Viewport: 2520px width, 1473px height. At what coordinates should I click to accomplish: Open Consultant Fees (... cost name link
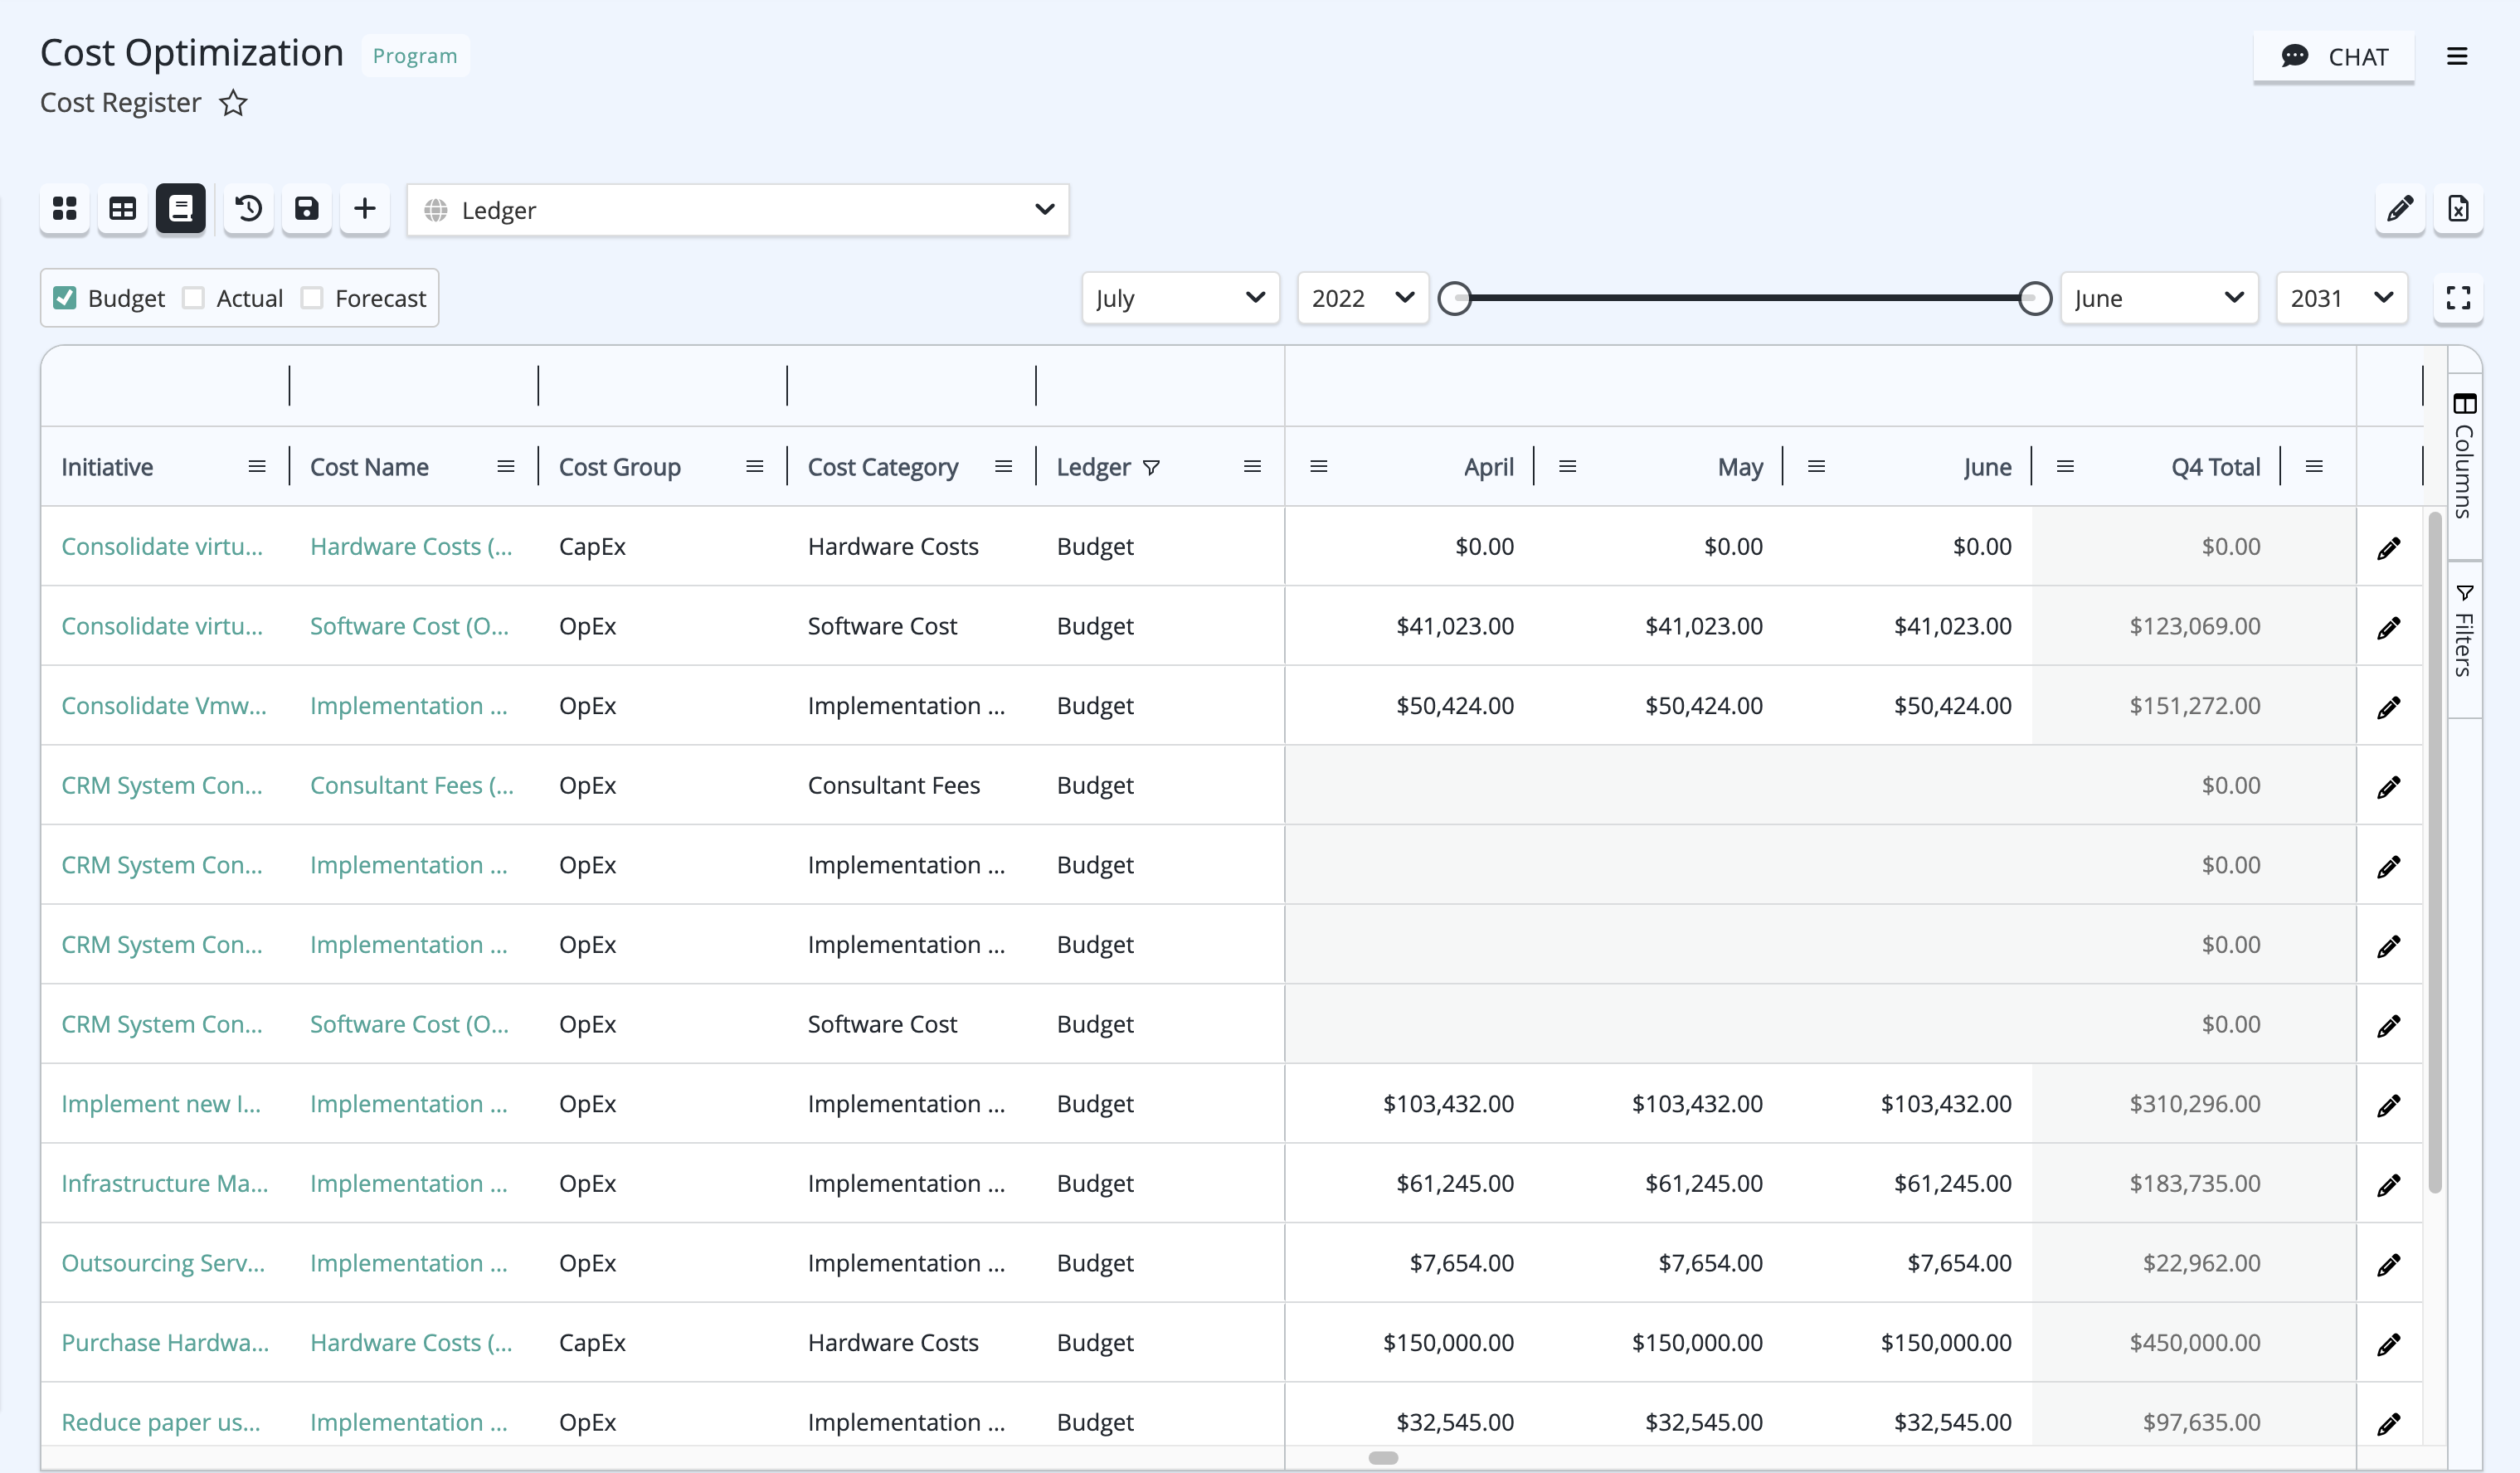[412, 786]
